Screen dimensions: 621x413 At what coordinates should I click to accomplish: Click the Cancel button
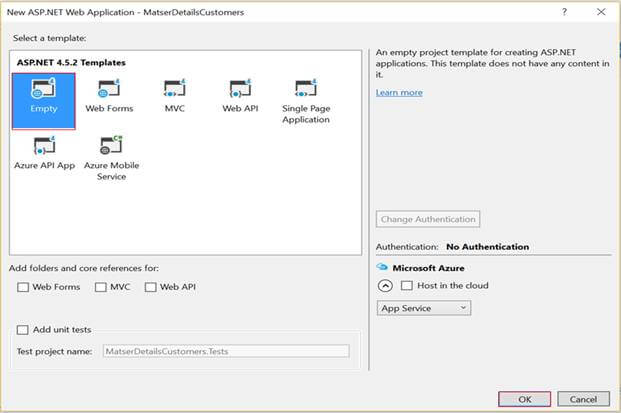(583, 399)
